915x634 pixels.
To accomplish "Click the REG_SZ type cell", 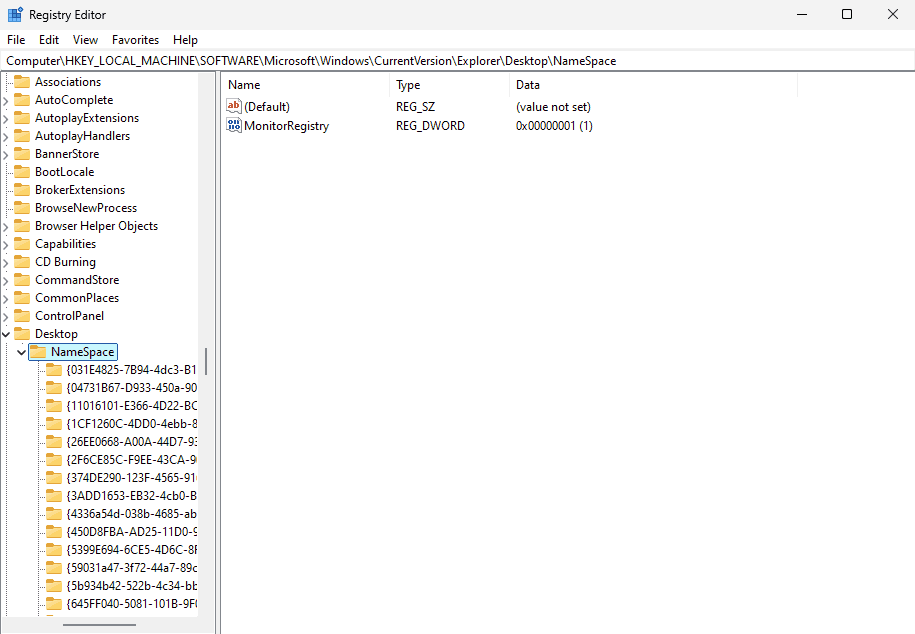I will pos(415,107).
